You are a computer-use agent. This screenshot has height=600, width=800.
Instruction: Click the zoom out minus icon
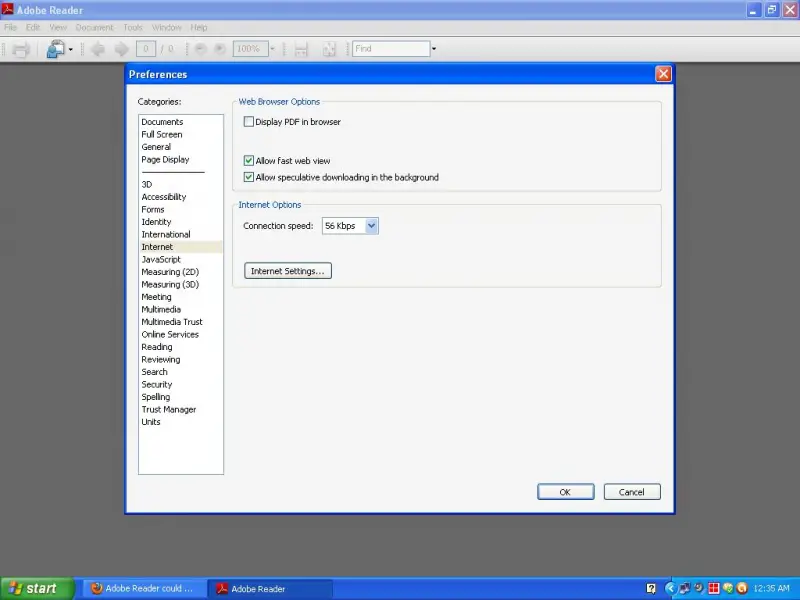pos(201,49)
